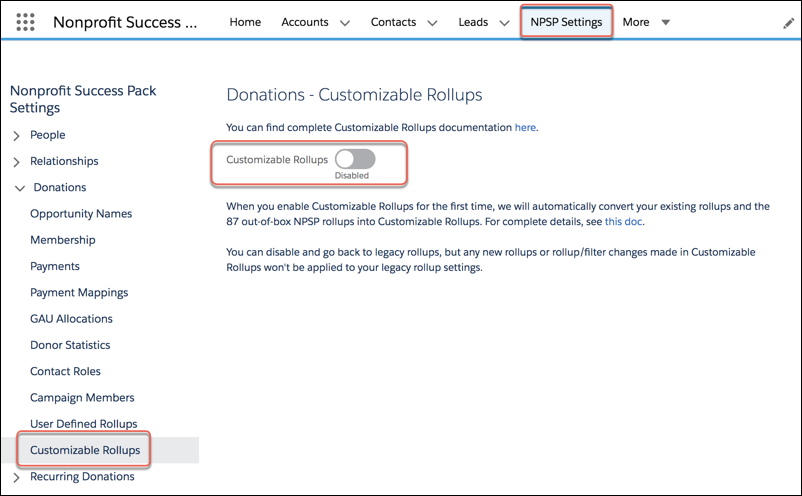Collapse the Donations section chevron
Viewport: 802px width, 496px height.
[x=20, y=188]
